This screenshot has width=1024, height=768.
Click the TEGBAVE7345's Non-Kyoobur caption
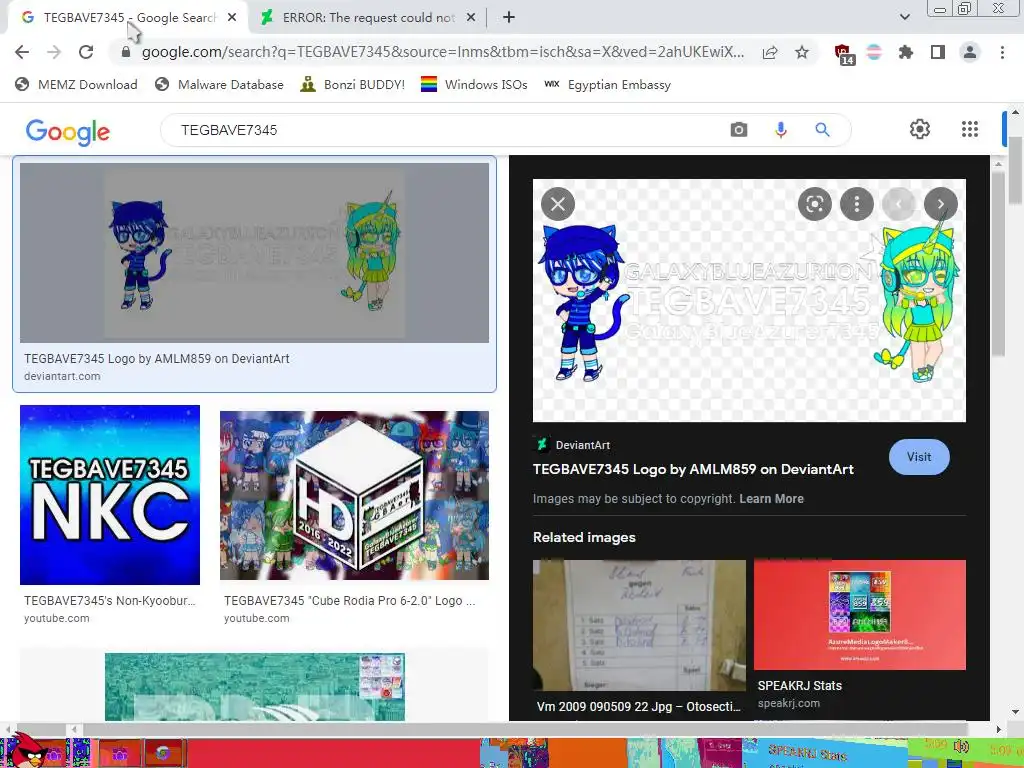pos(110,601)
